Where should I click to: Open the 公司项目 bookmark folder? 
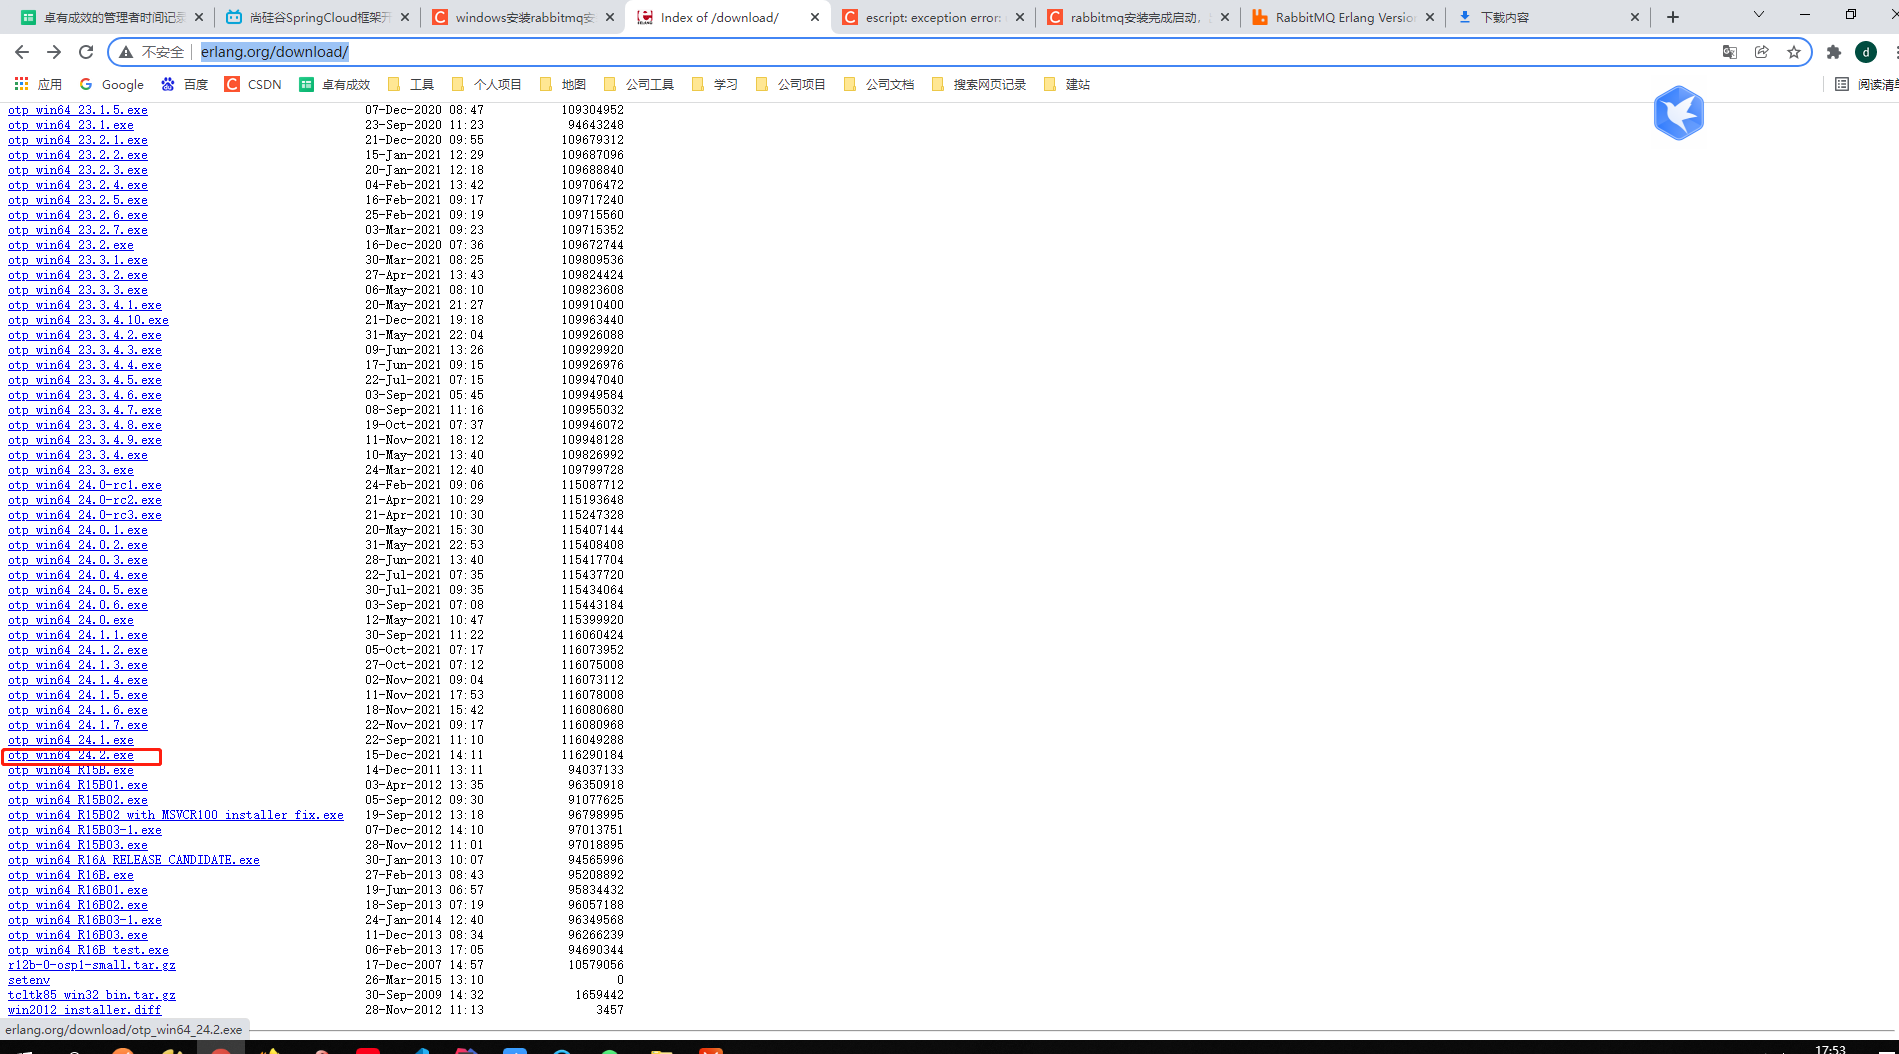pos(791,85)
